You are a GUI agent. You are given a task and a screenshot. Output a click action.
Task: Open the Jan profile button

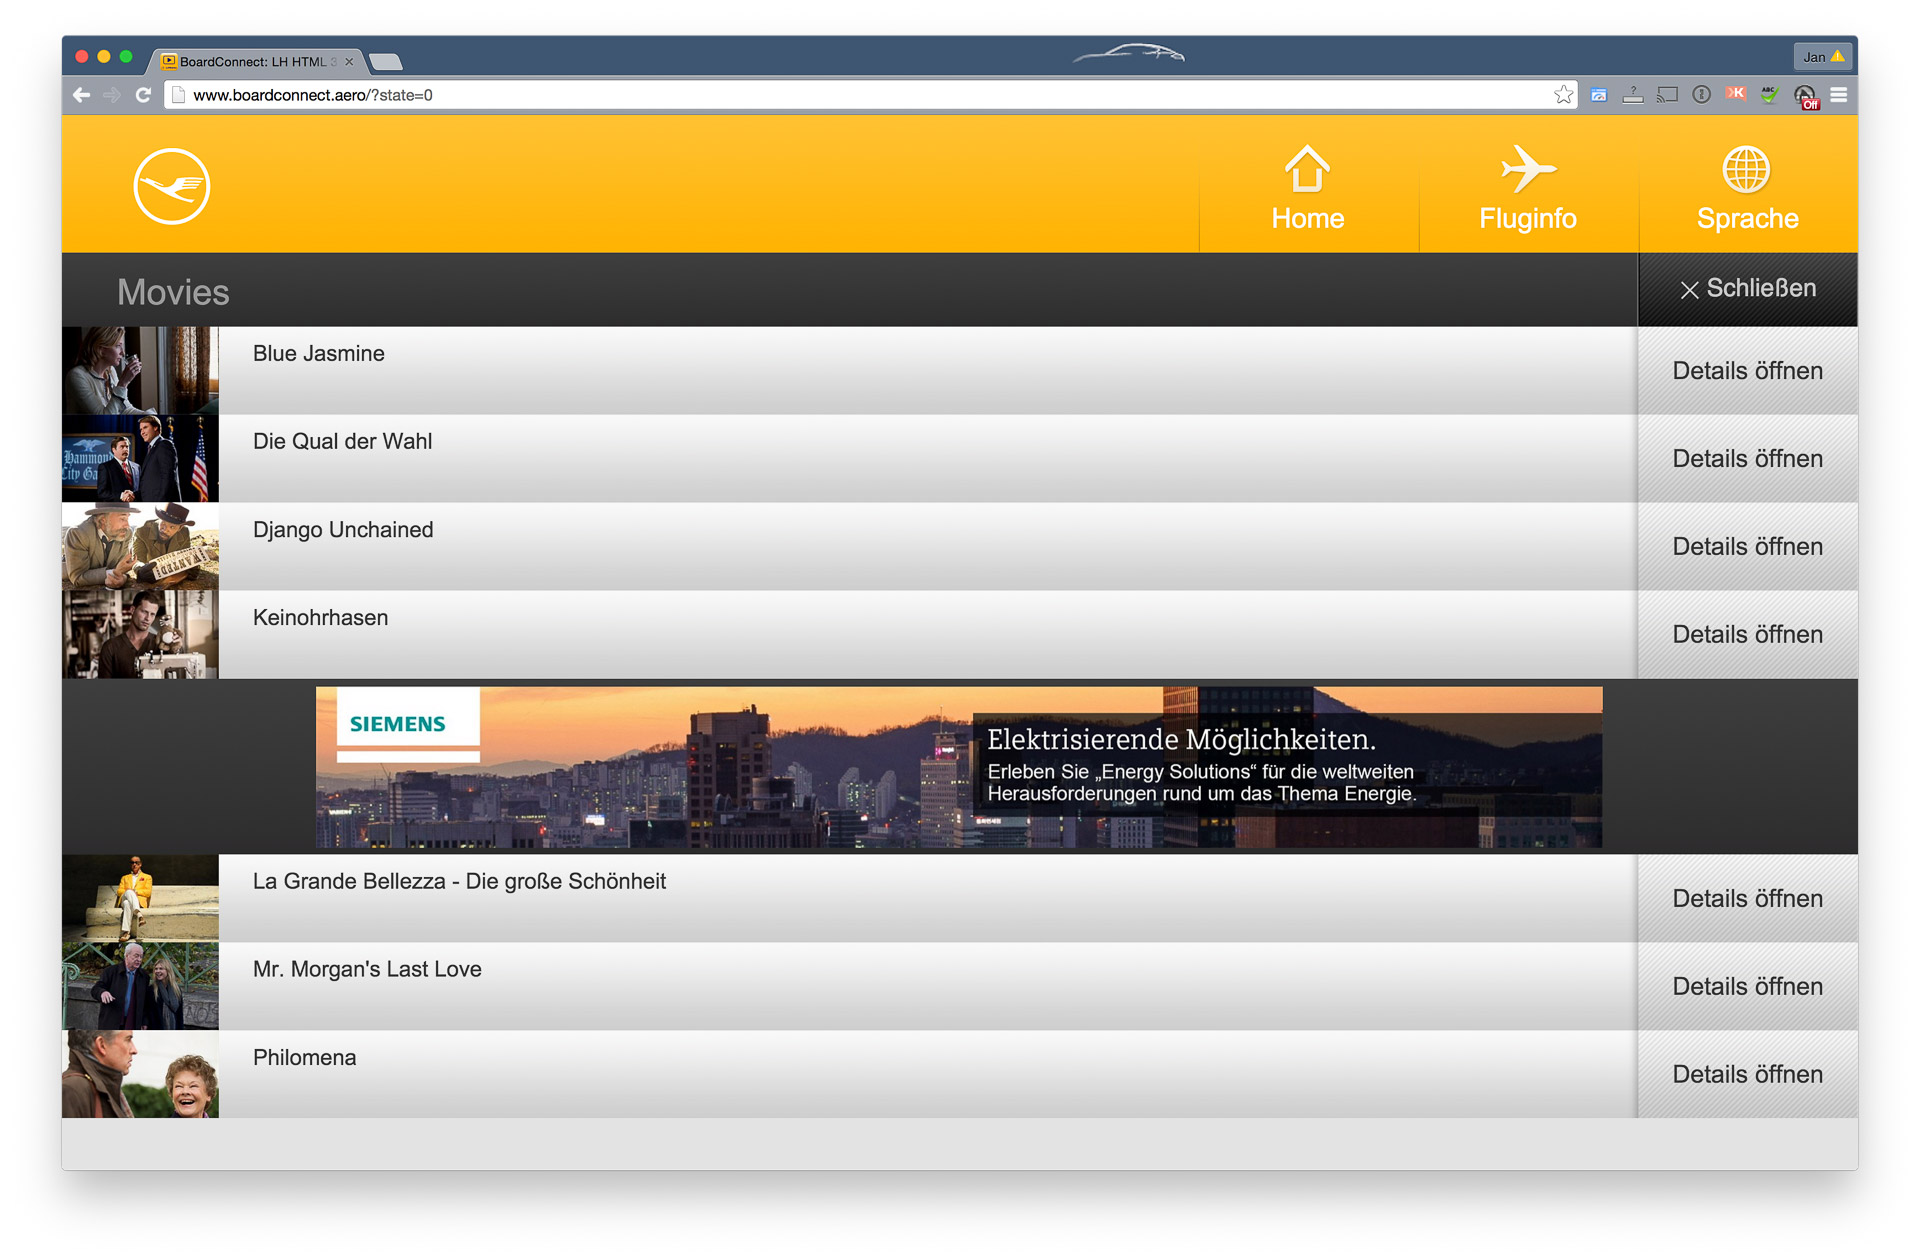(x=1822, y=57)
